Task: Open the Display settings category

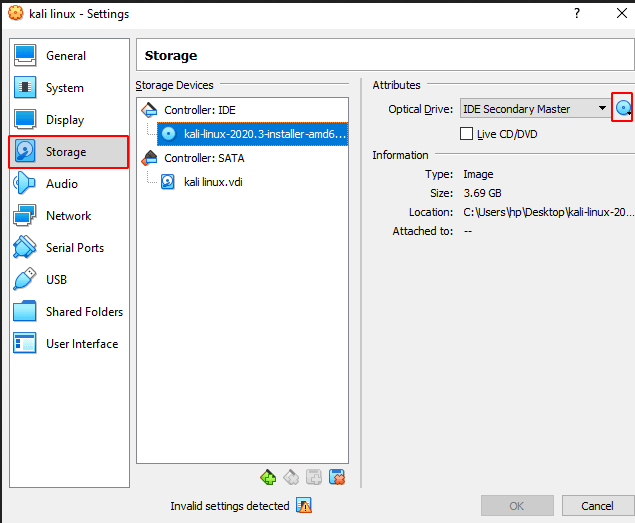Action: (x=69, y=120)
